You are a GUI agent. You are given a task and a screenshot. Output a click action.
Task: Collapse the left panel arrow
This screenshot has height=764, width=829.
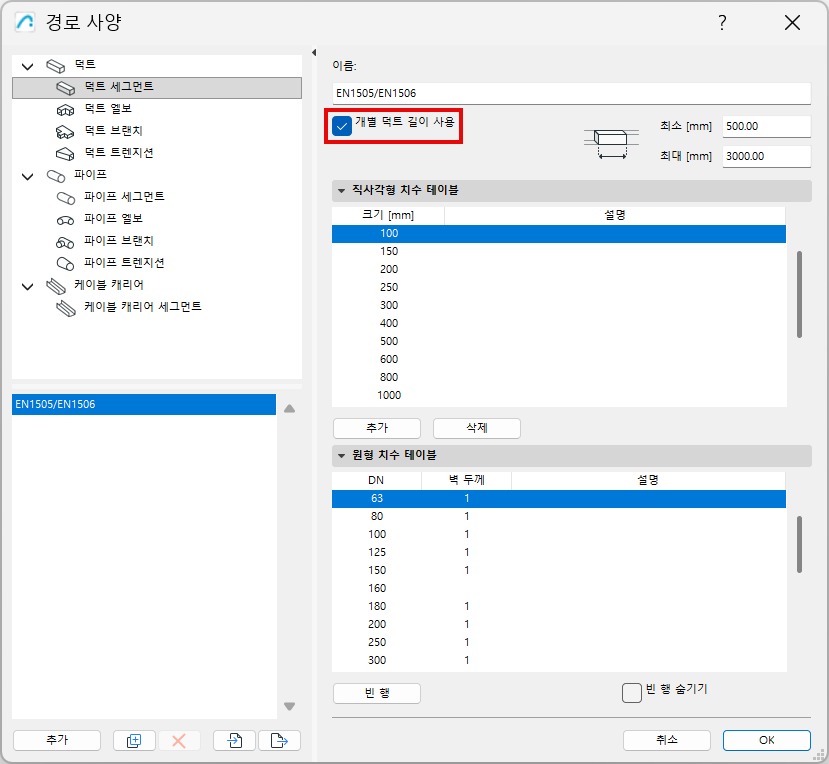click(x=314, y=52)
